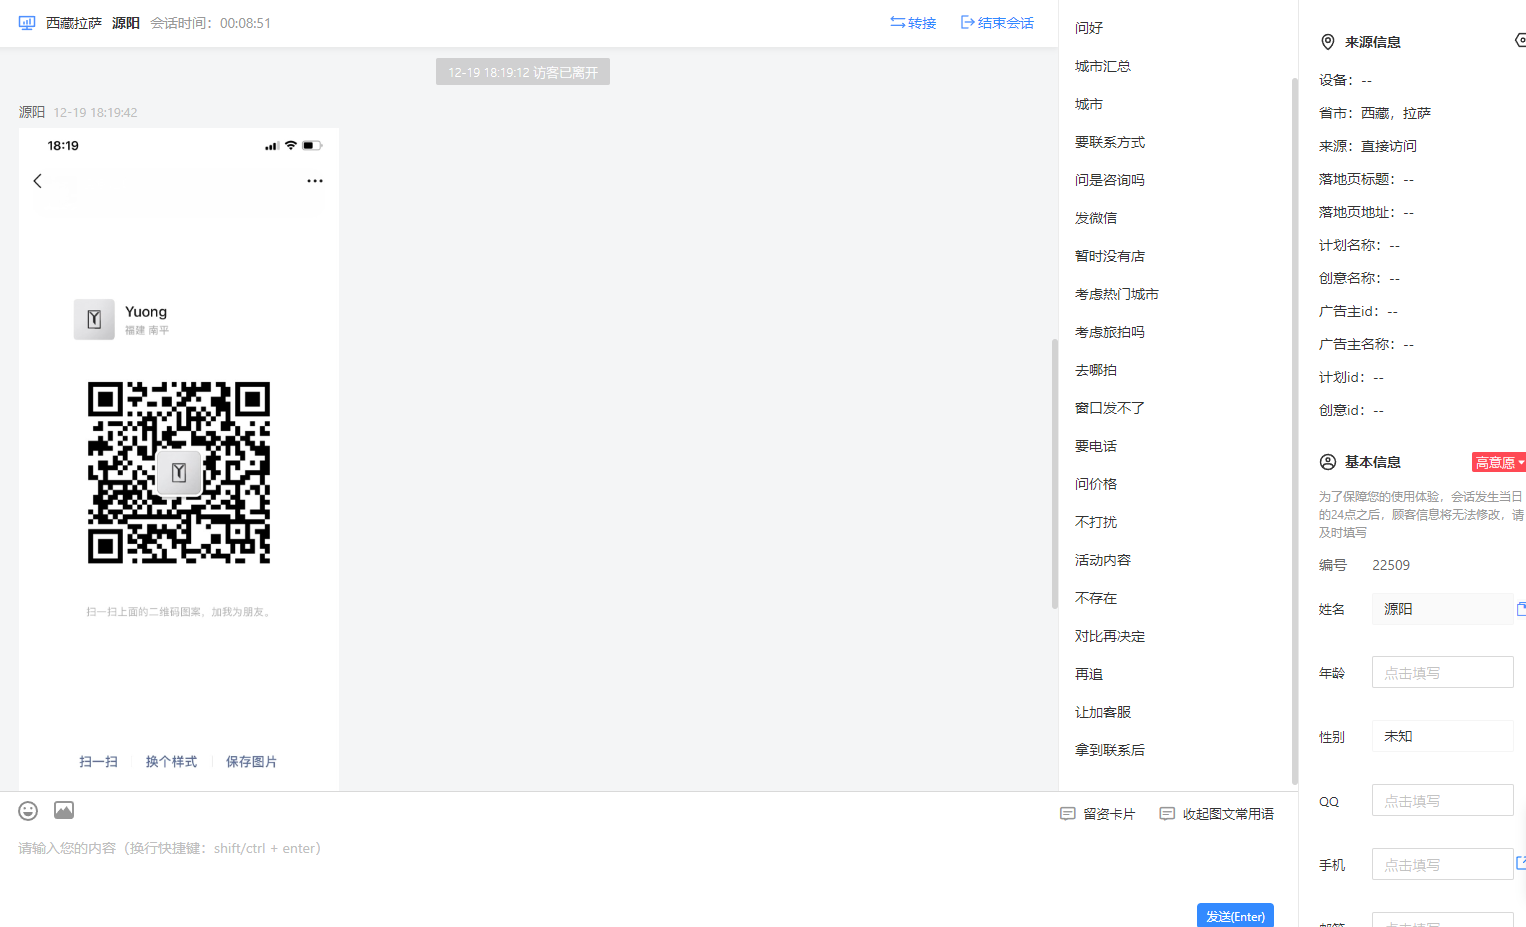Click the Yuong avatar in the screenshot

94,319
